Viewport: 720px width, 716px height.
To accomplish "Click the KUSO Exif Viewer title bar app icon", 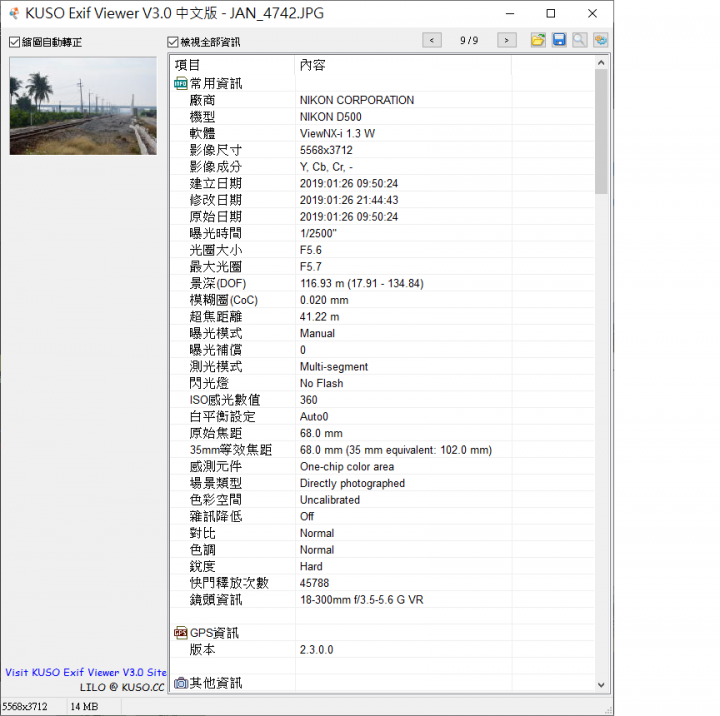I will [x=14, y=13].
